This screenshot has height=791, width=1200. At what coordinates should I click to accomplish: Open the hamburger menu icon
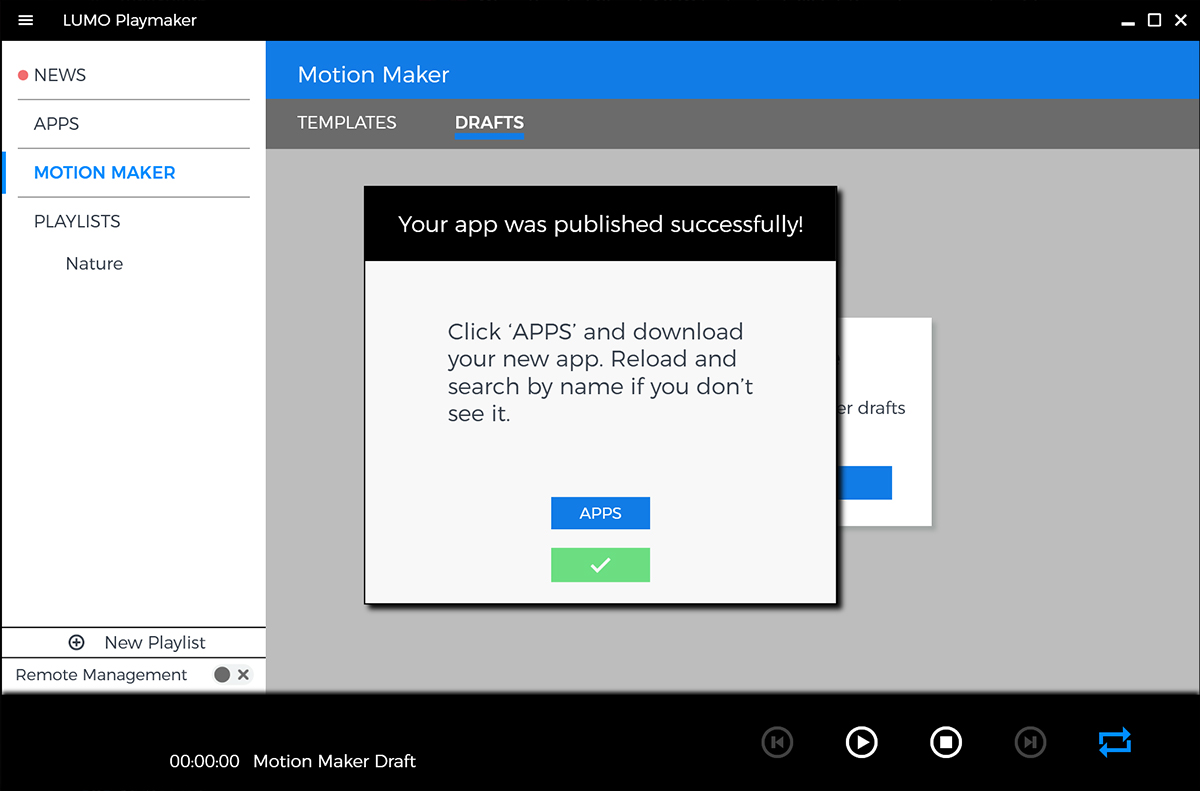pyautogui.click(x=26, y=20)
